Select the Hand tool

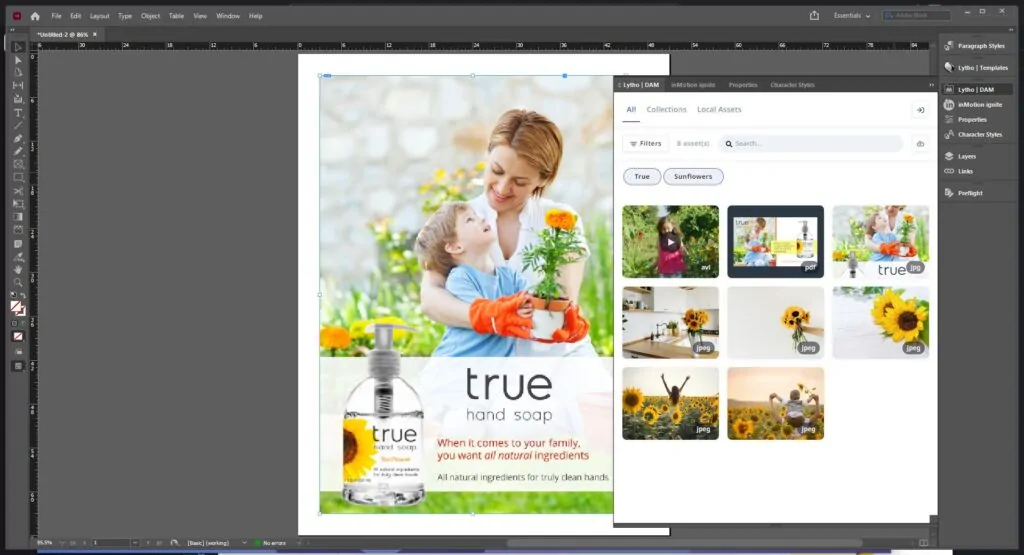pos(18,270)
